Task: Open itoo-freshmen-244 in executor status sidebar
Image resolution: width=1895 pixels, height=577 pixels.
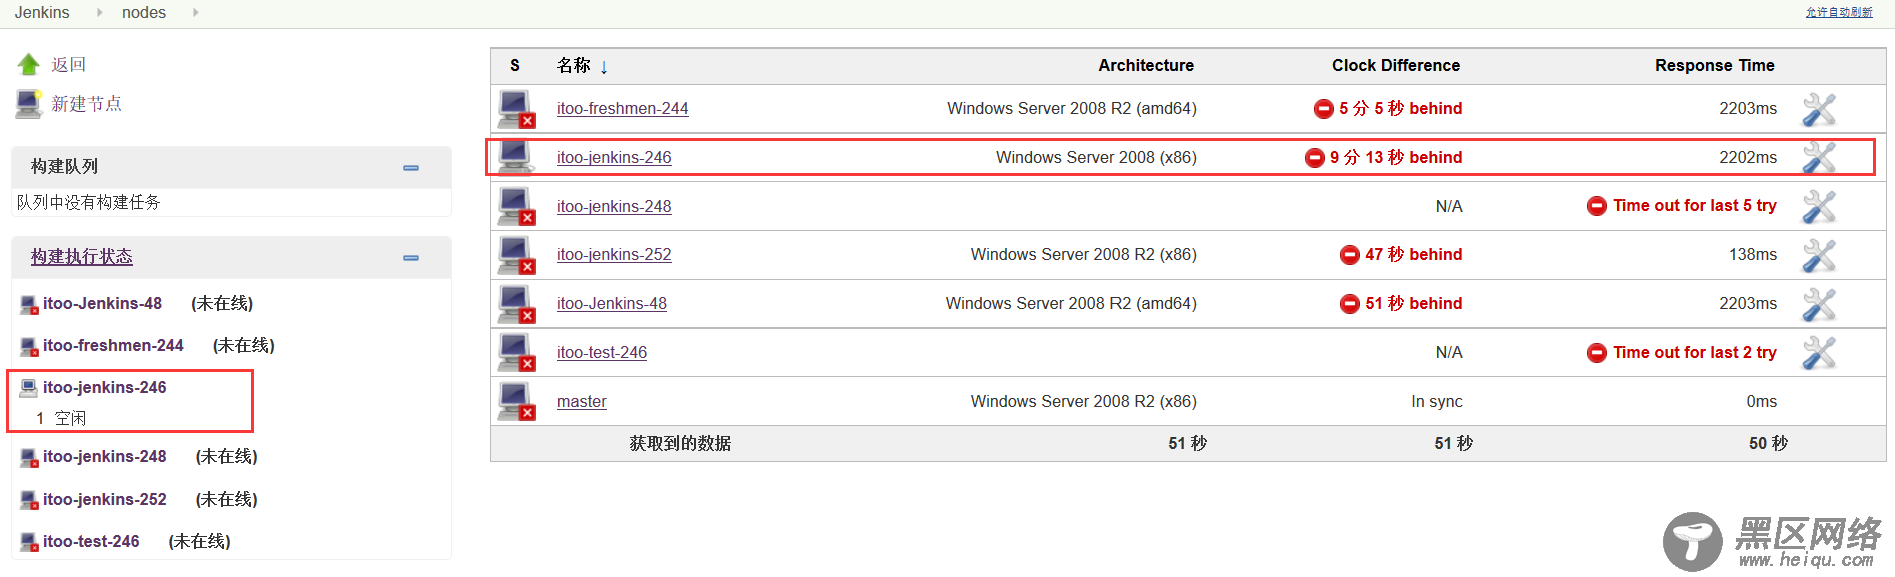Action: click(113, 345)
